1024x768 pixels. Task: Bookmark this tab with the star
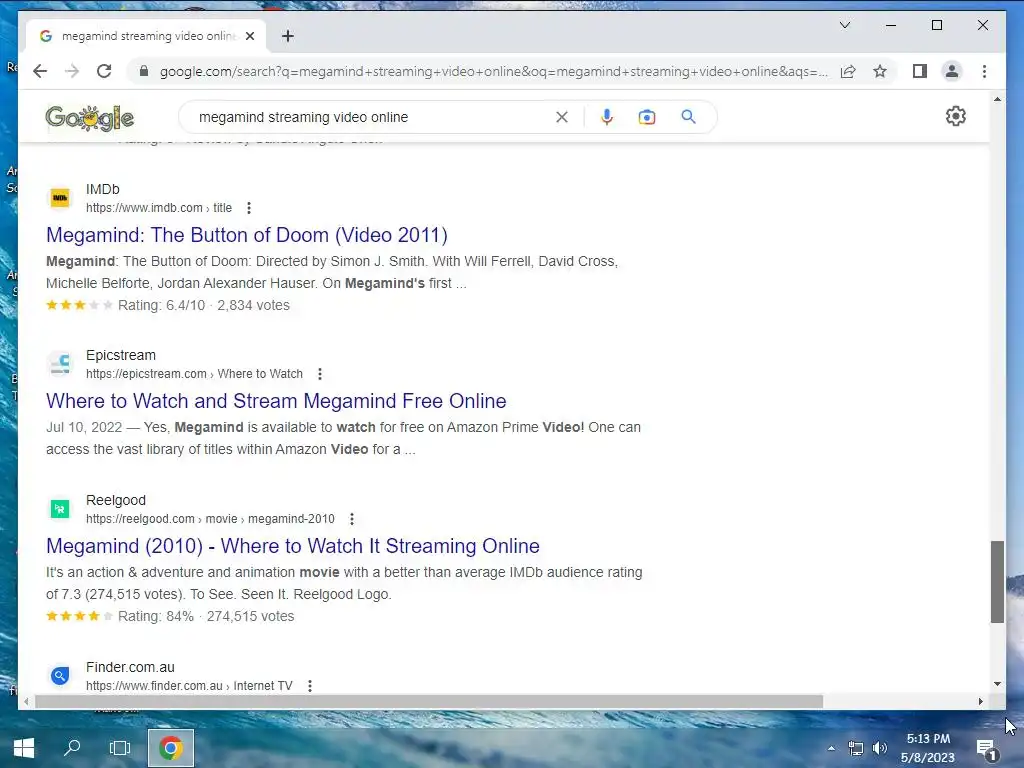pyautogui.click(x=880, y=71)
